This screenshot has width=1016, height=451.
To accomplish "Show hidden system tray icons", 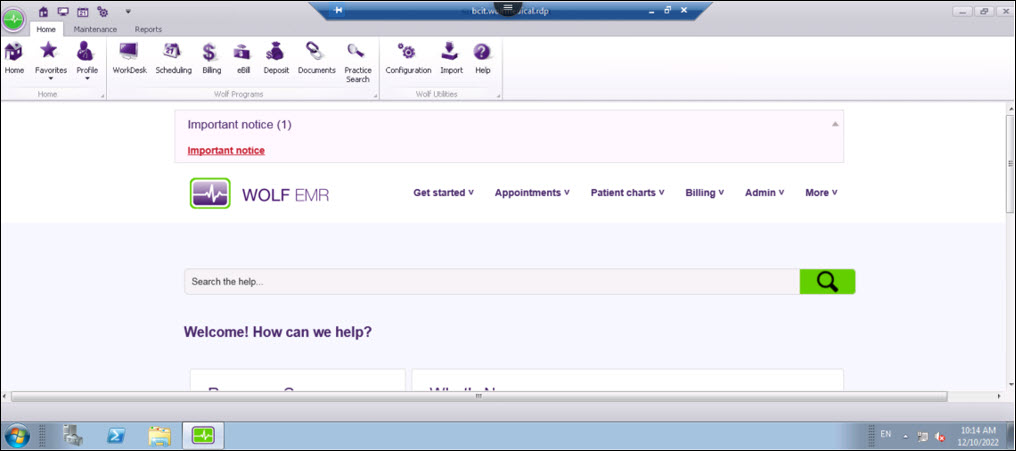I will pyautogui.click(x=906, y=436).
